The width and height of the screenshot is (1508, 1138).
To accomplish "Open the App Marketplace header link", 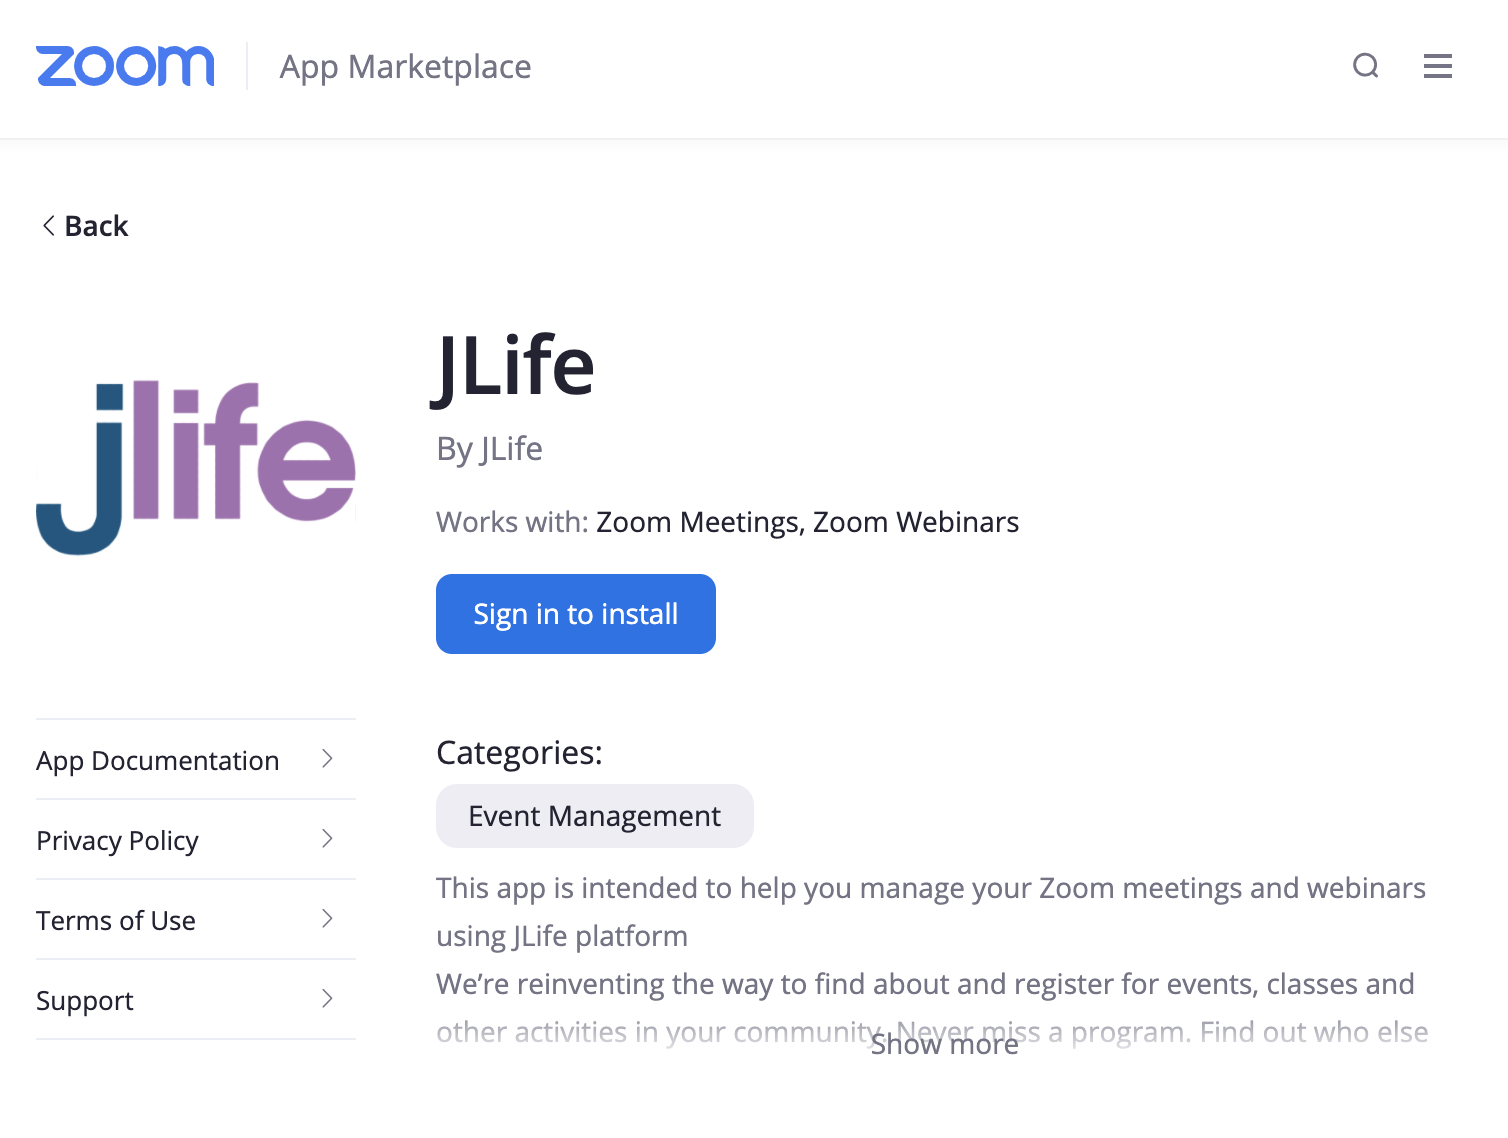I will click(404, 66).
